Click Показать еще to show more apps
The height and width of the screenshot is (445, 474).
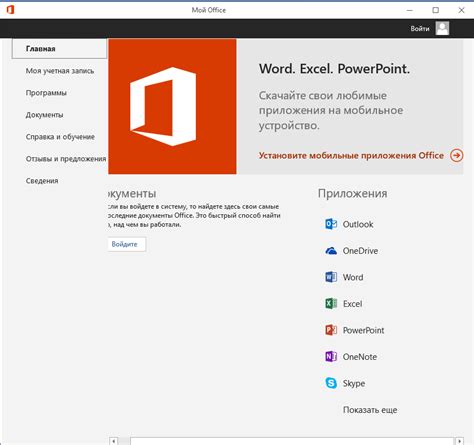370,410
